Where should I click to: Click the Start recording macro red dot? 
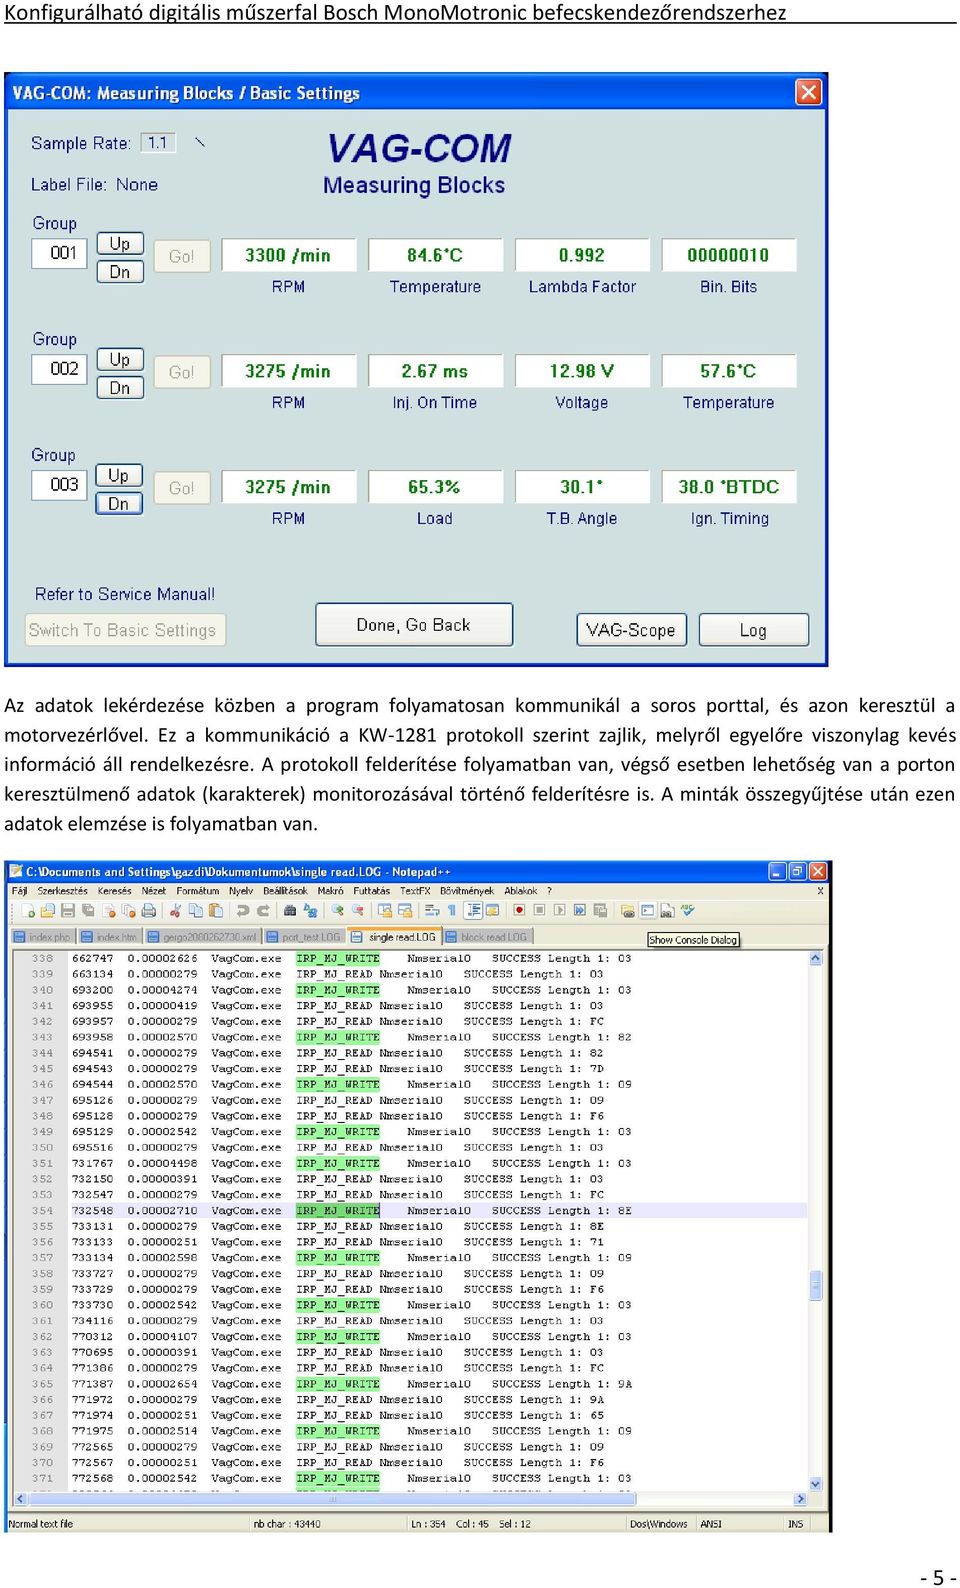pos(519,911)
